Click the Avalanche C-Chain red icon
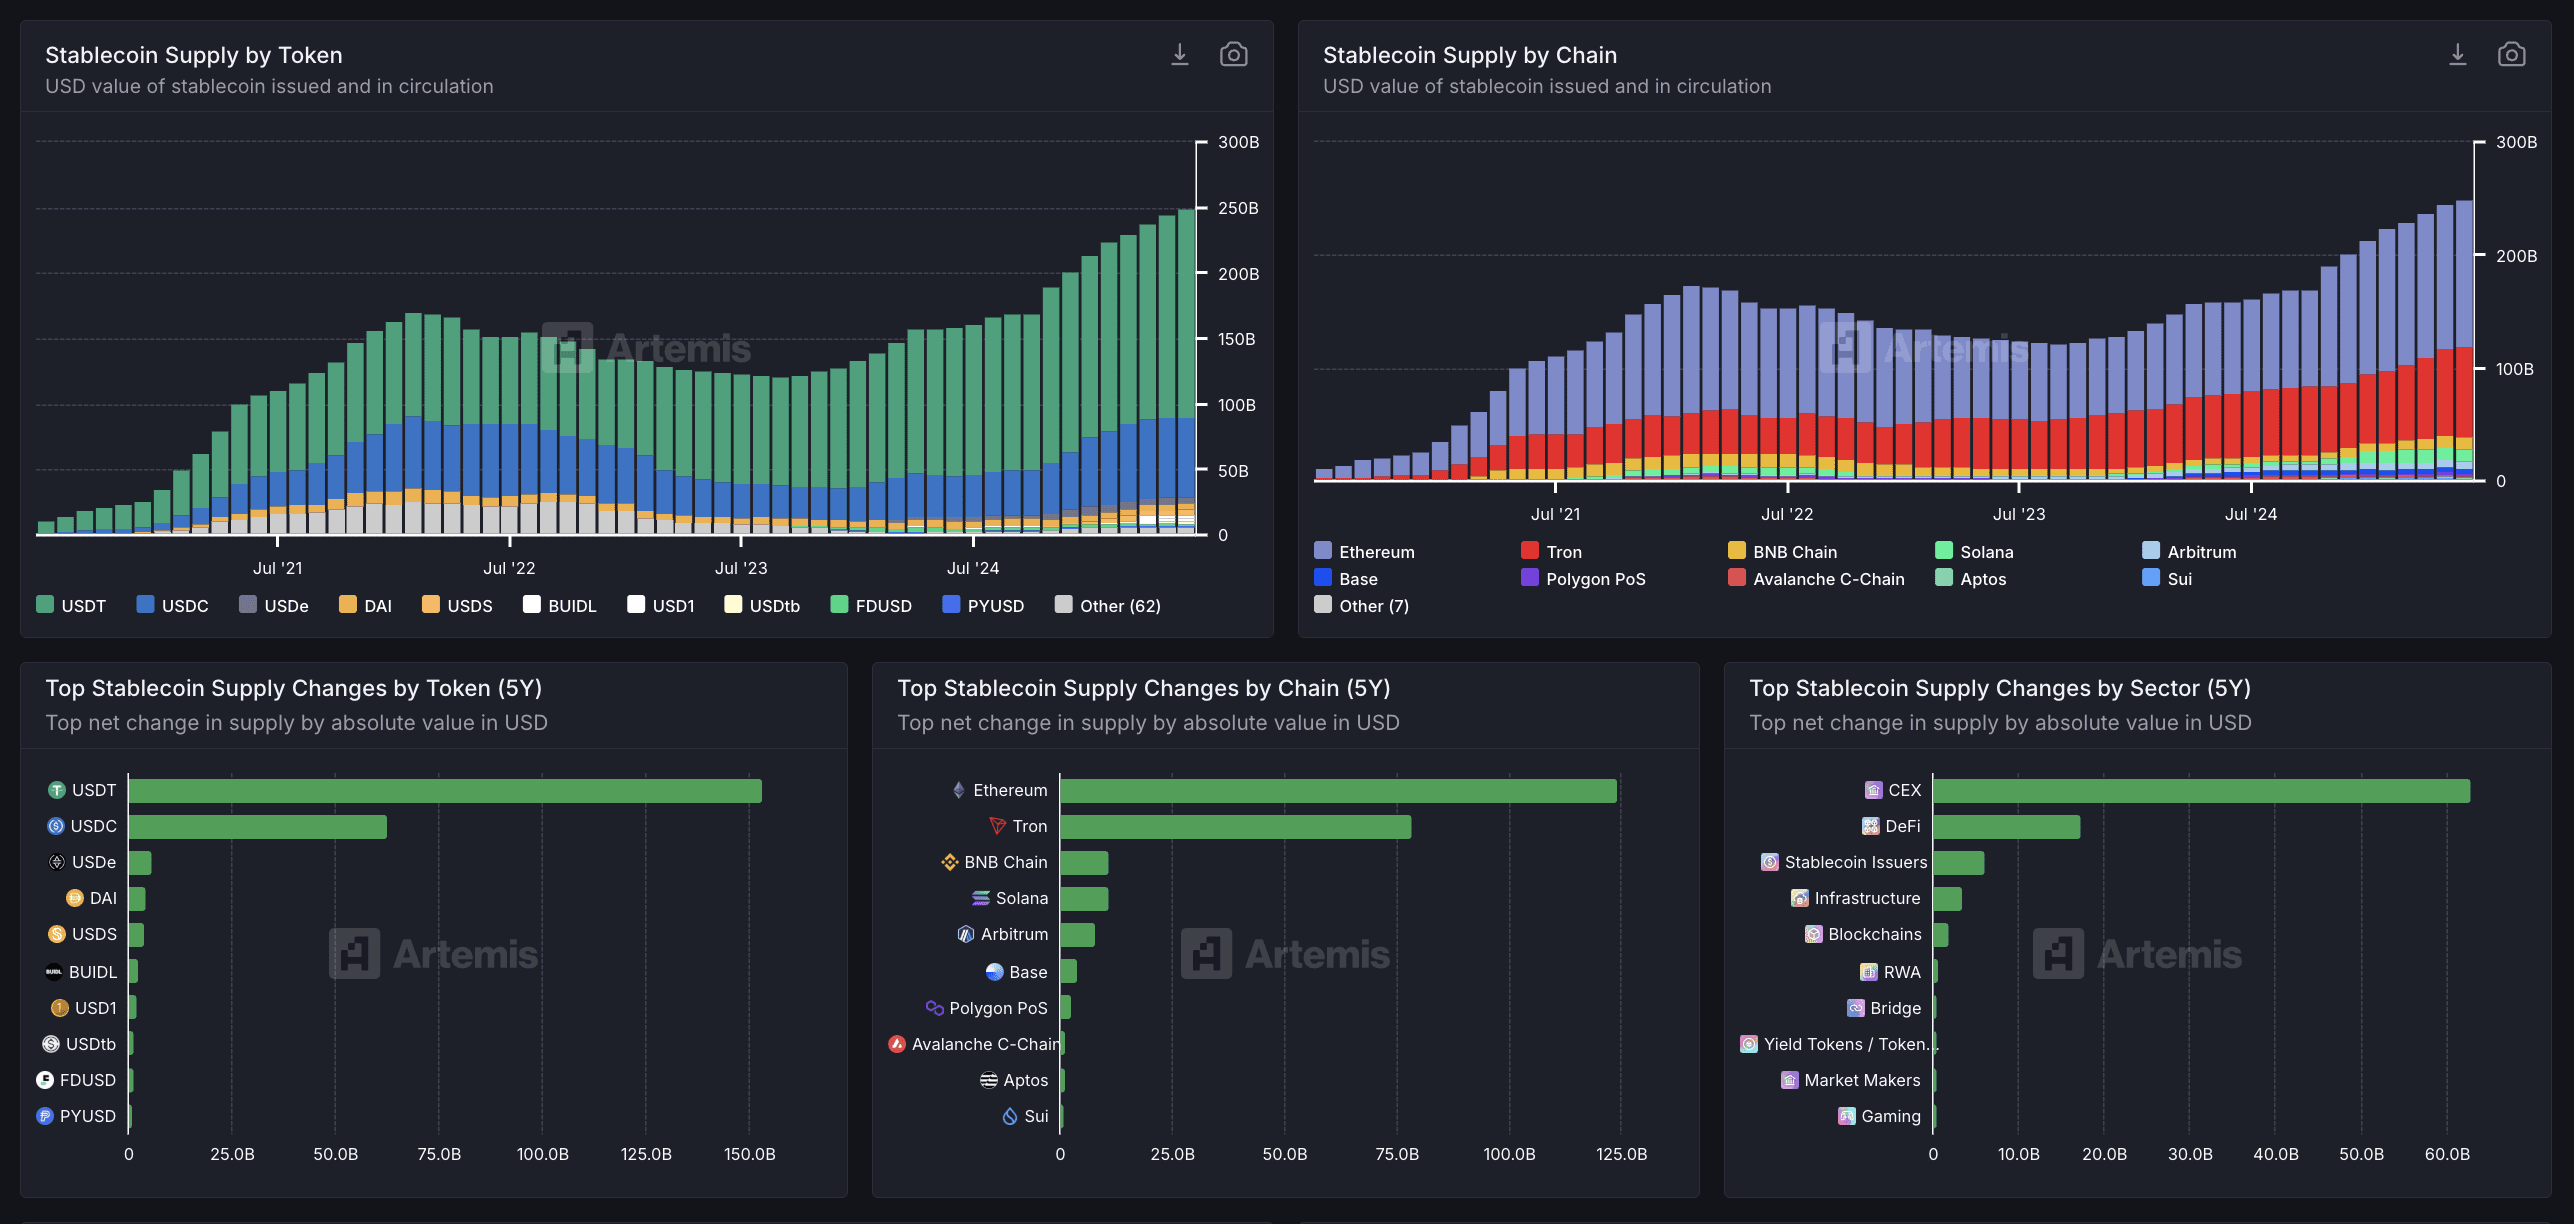 897,1044
